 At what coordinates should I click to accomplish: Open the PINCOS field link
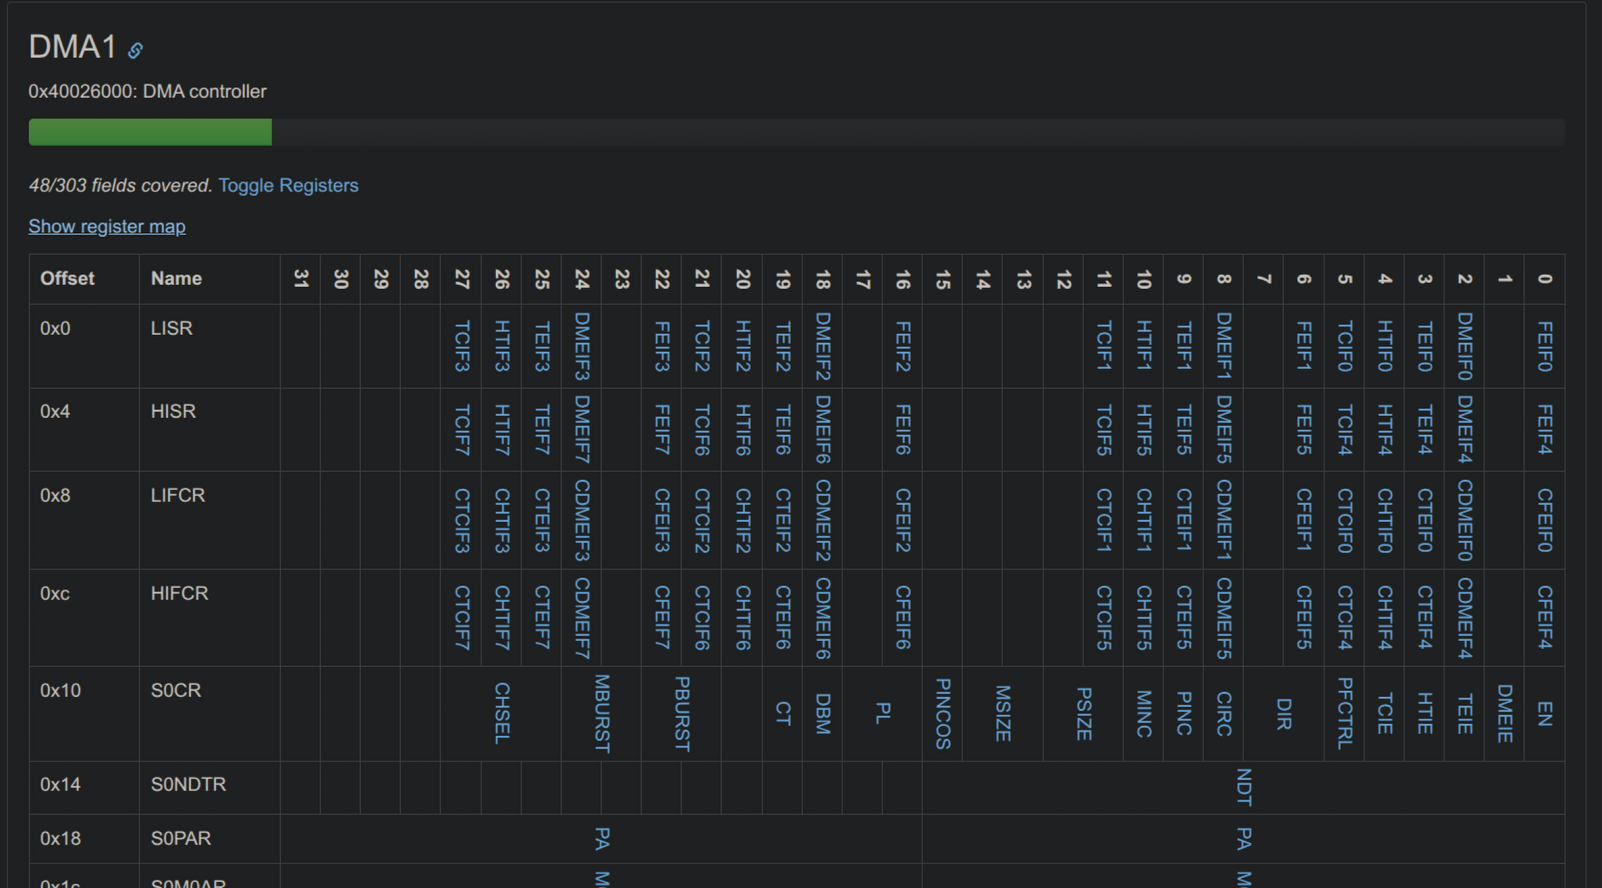point(942,713)
